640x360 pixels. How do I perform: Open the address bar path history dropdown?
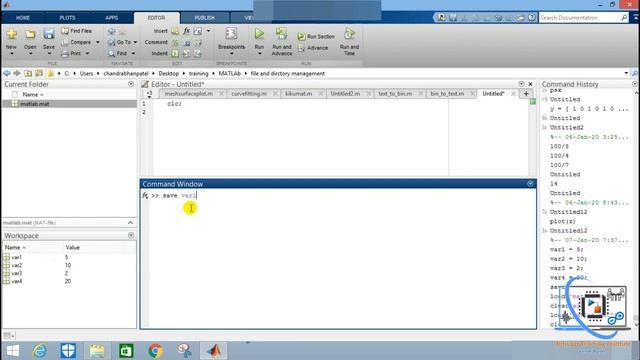[626, 73]
